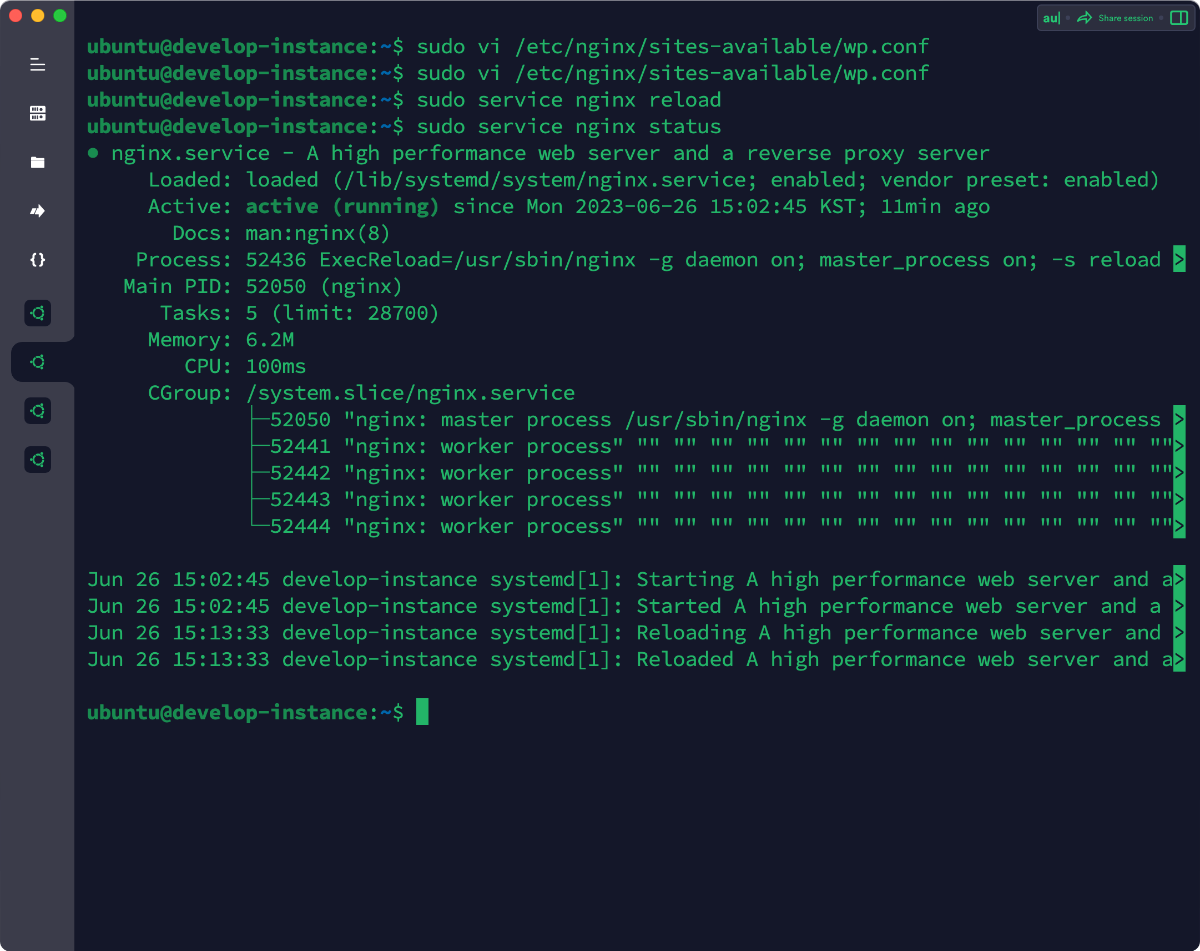The image size is (1200, 951).
Task: Click the "Started A high performance" log line
Action: [636, 607]
